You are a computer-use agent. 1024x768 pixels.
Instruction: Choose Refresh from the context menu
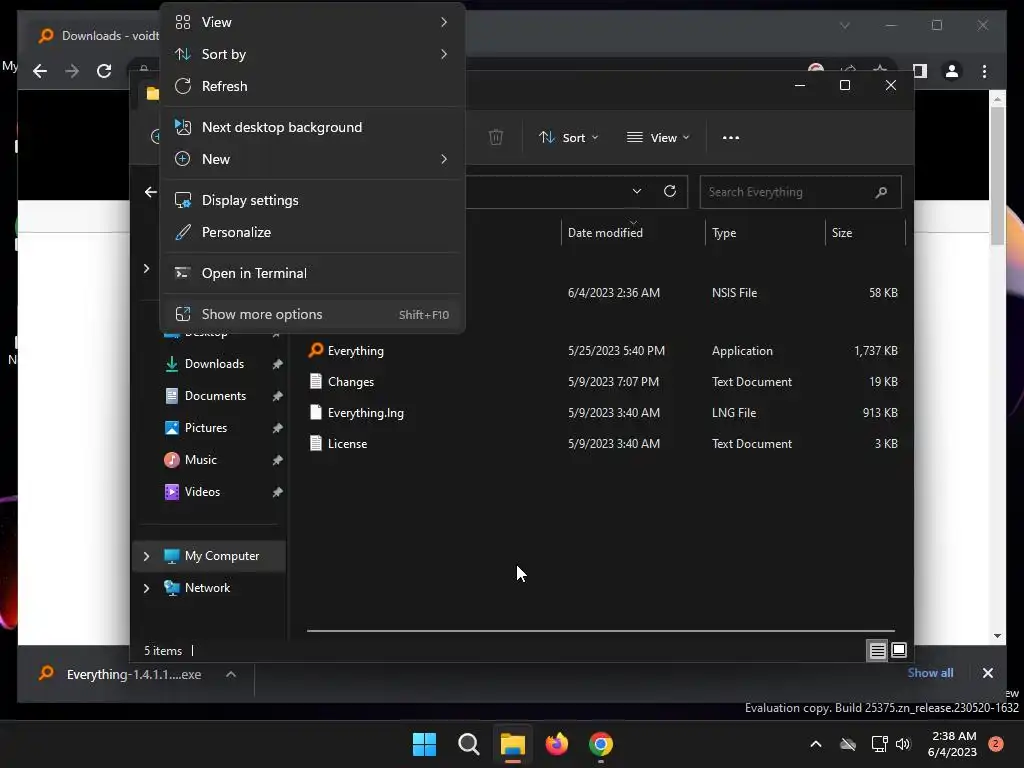[312, 86]
